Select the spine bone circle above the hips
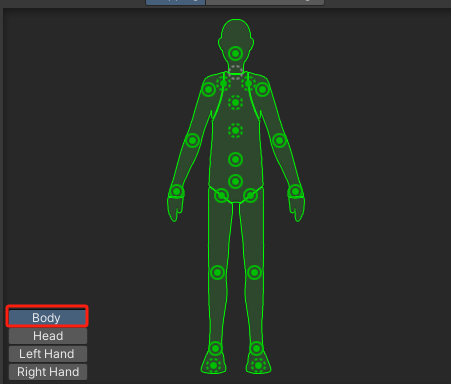Viewport: 451px width, 384px height. (236, 160)
